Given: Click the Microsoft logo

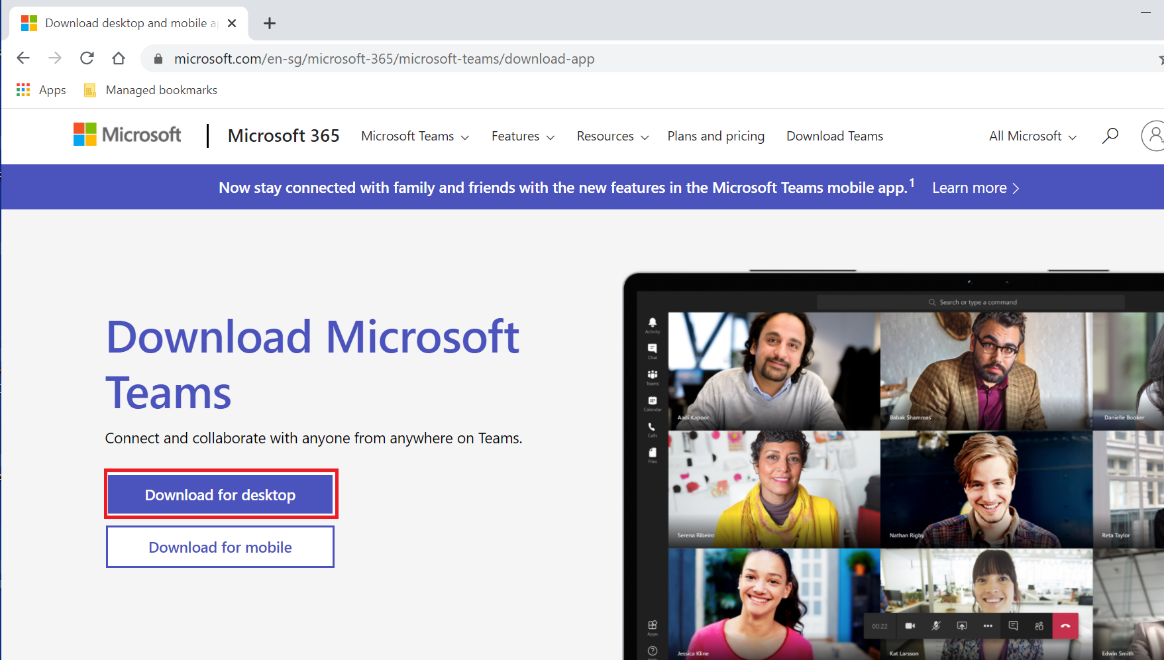Looking at the screenshot, I should pos(127,134).
